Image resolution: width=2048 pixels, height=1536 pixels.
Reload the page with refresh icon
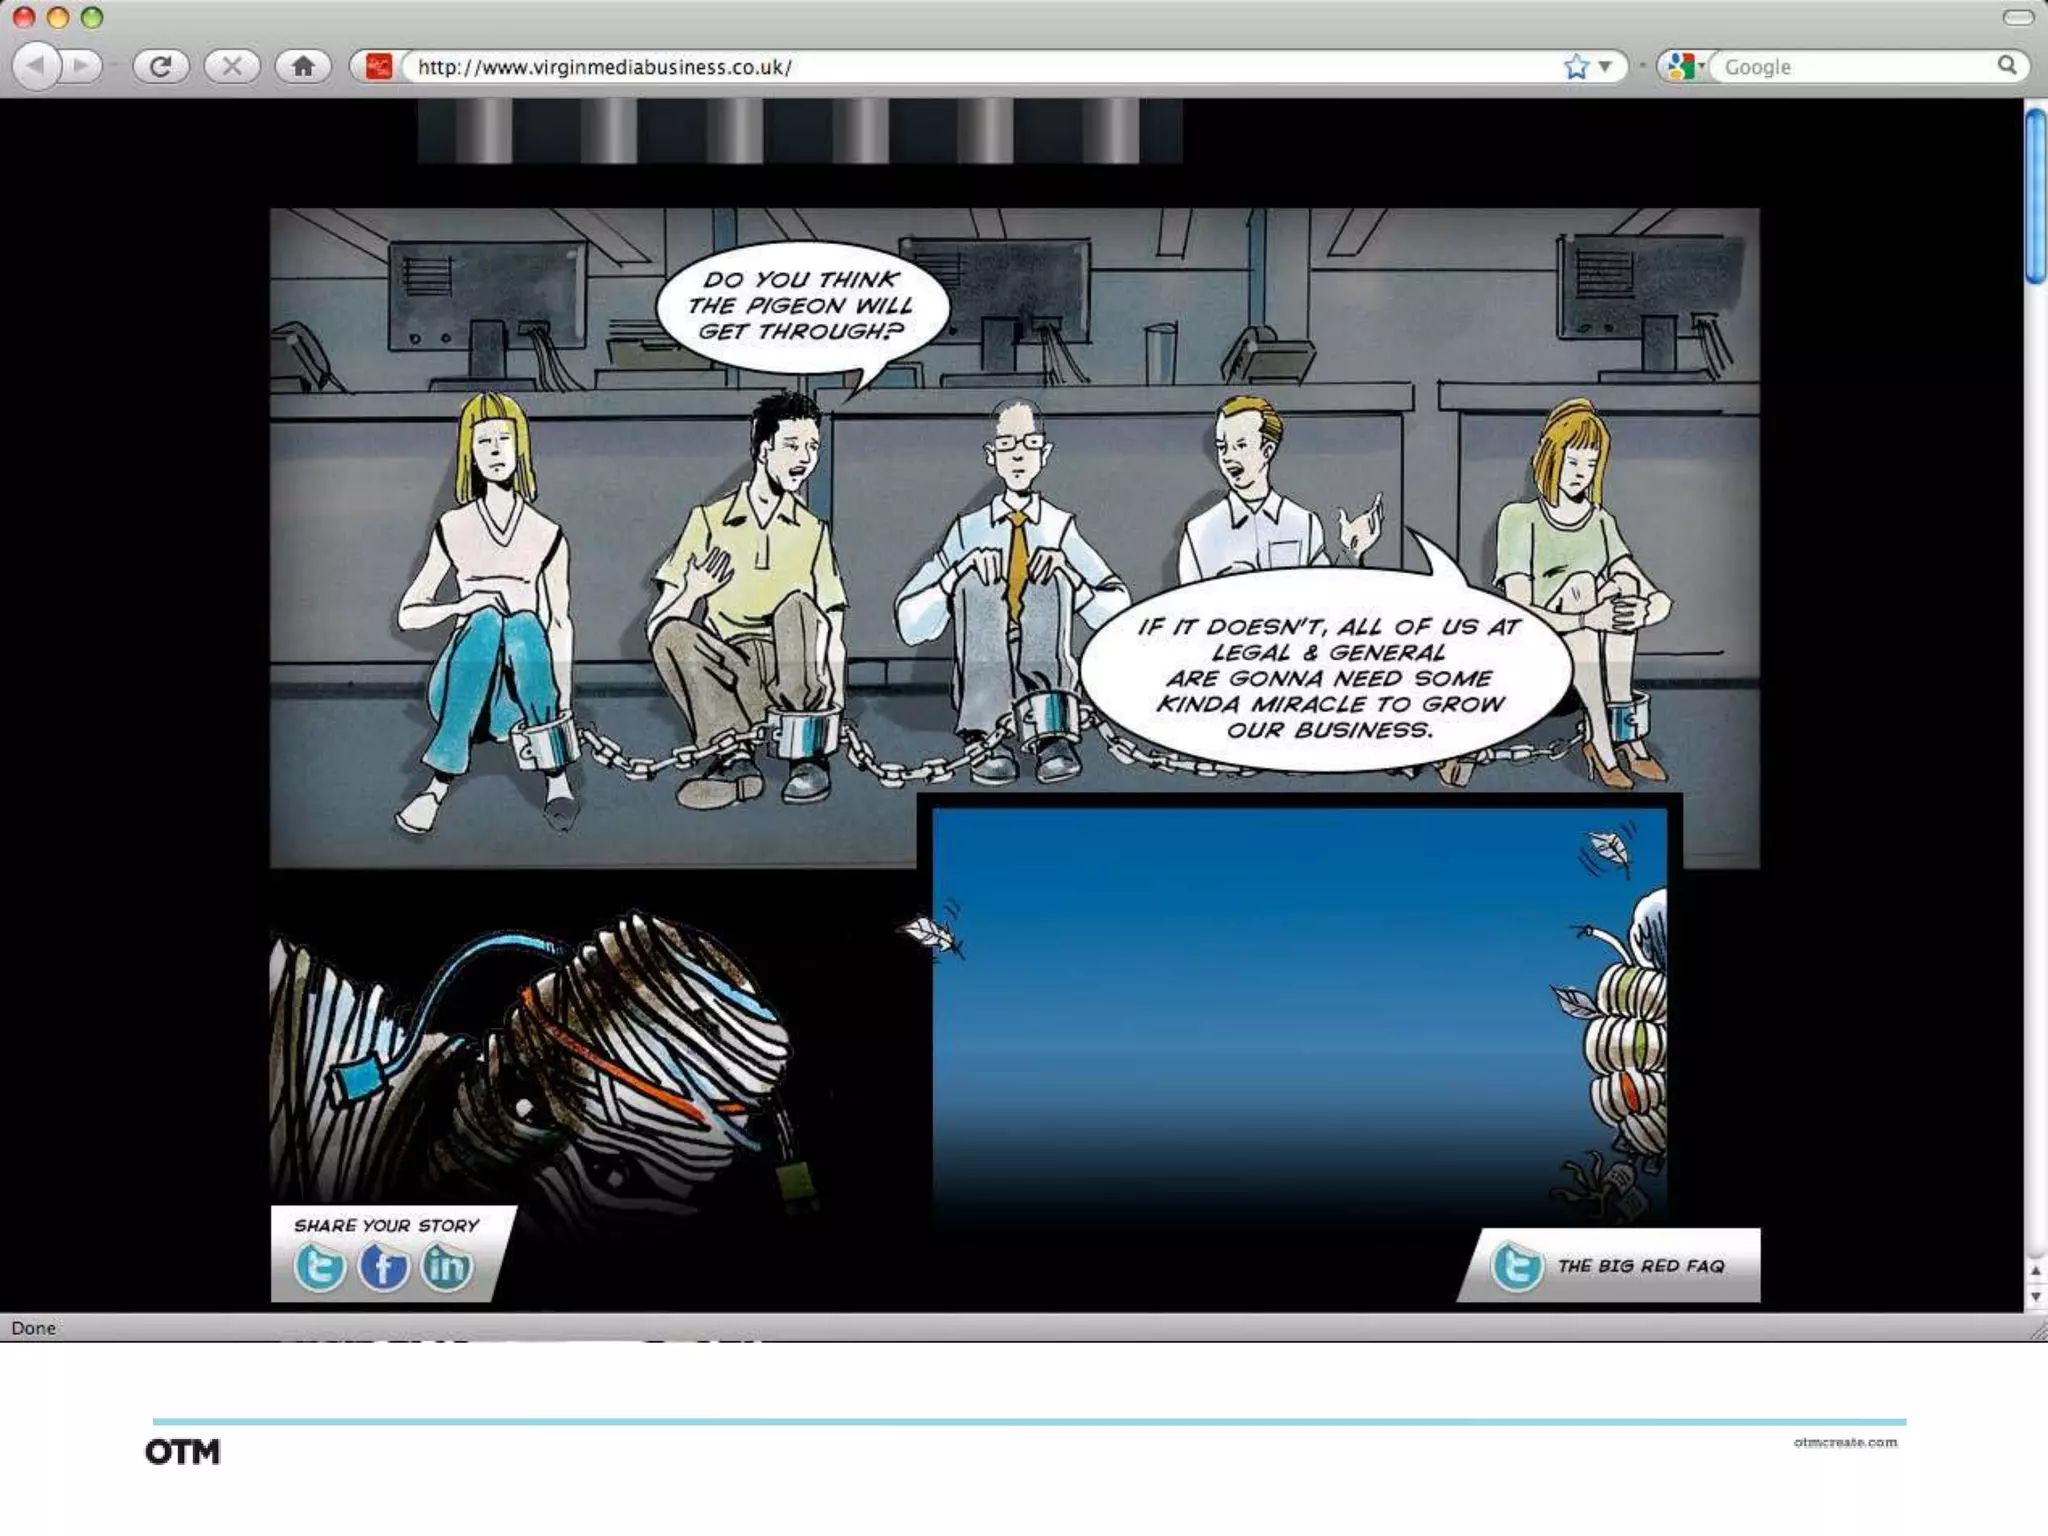tap(160, 67)
